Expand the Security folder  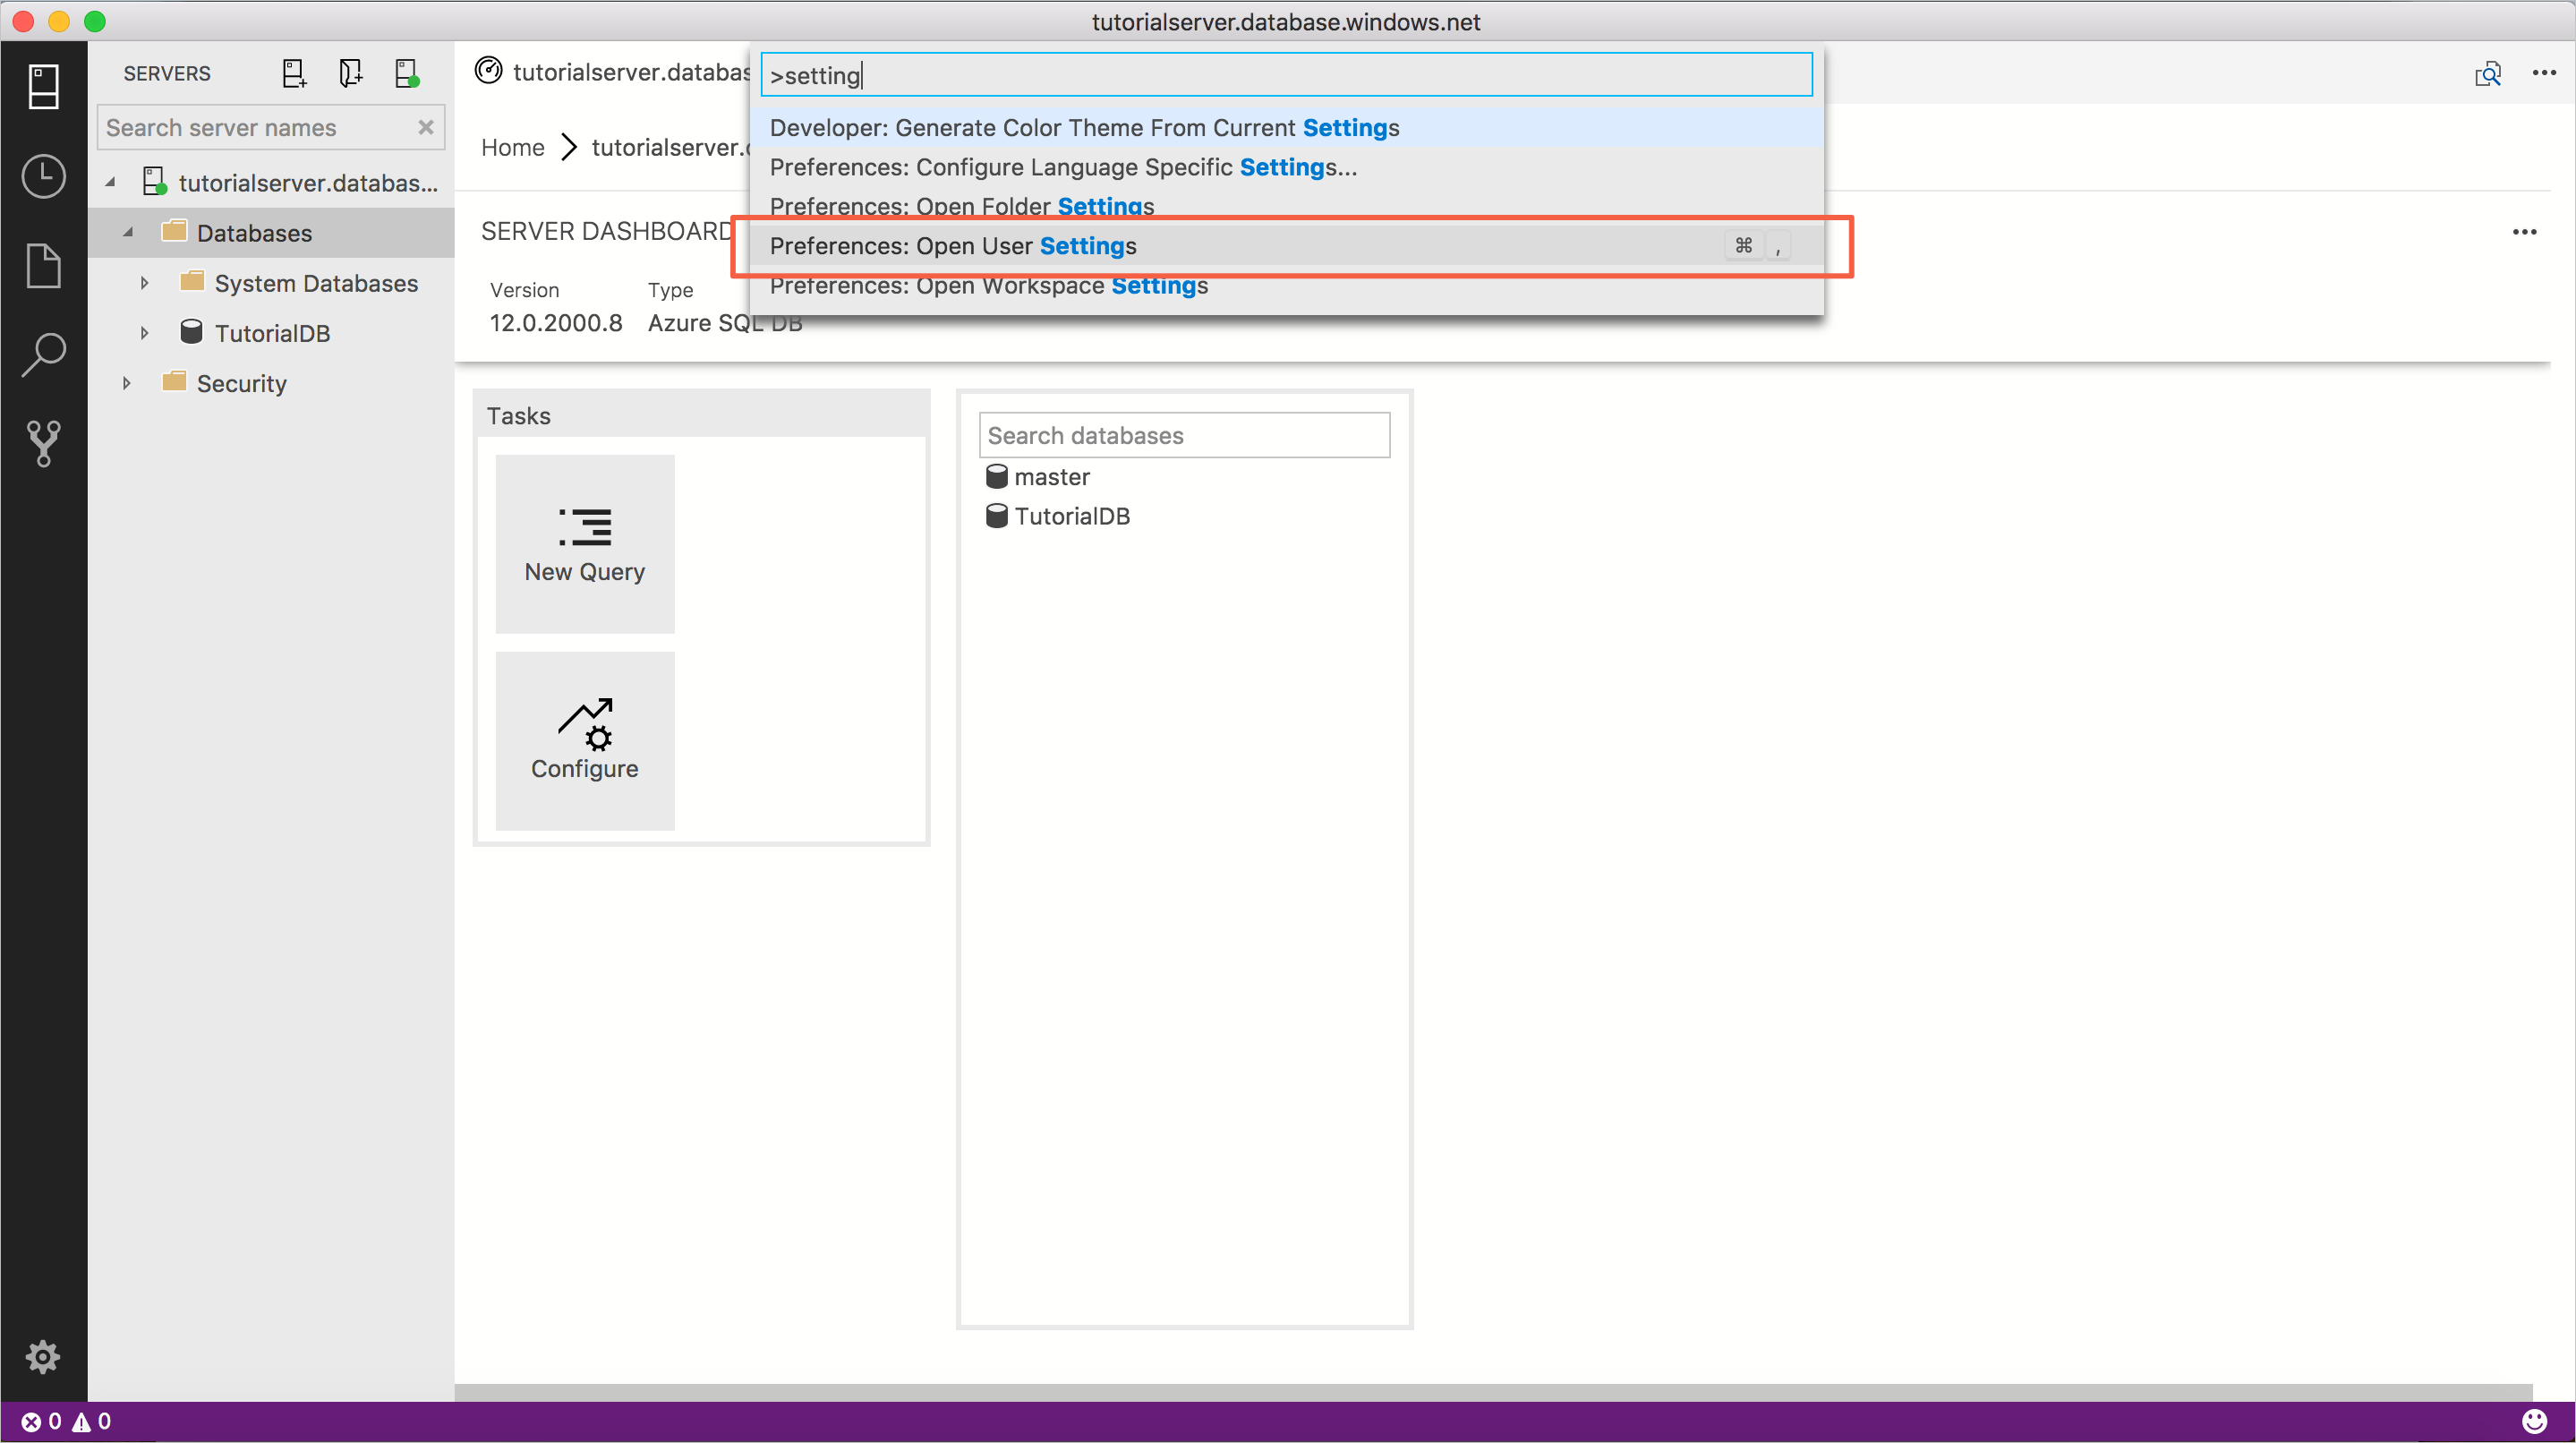click(x=126, y=383)
